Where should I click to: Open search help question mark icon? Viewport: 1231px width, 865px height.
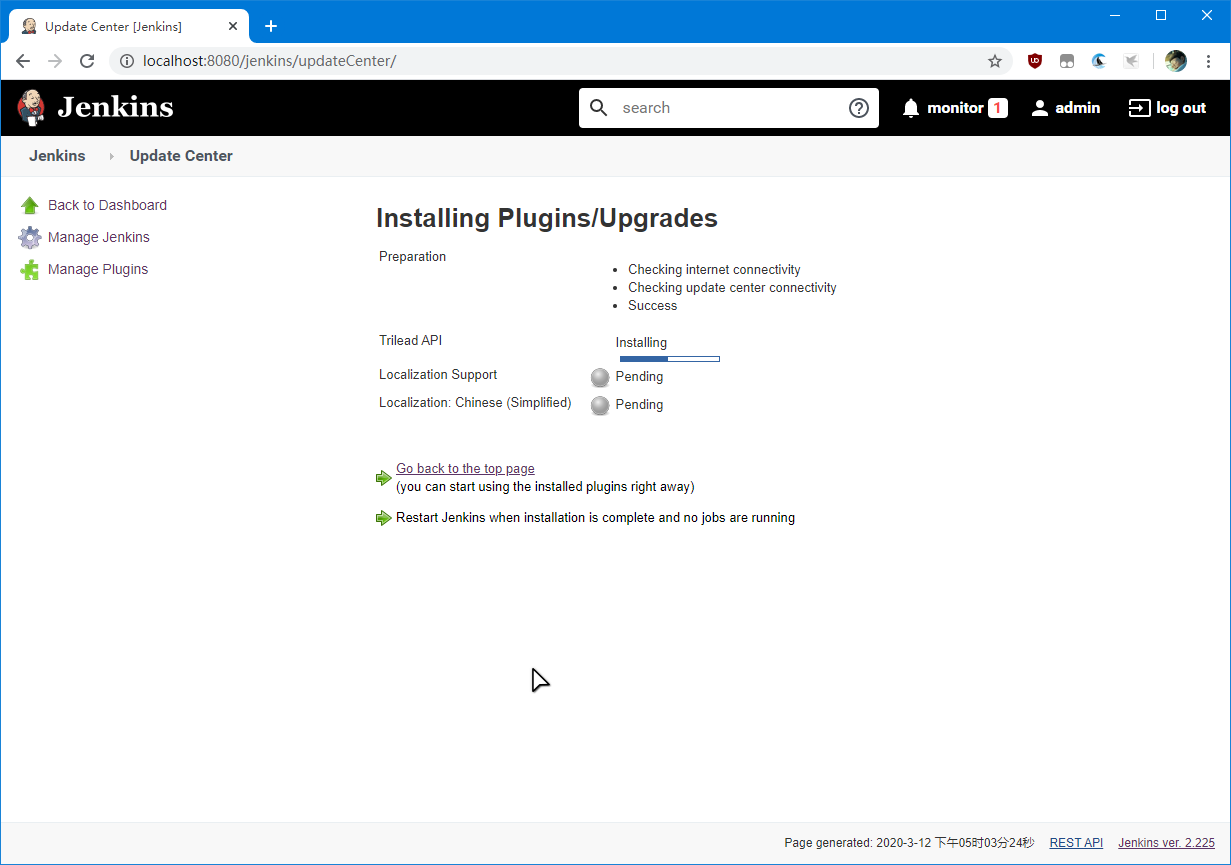click(858, 108)
